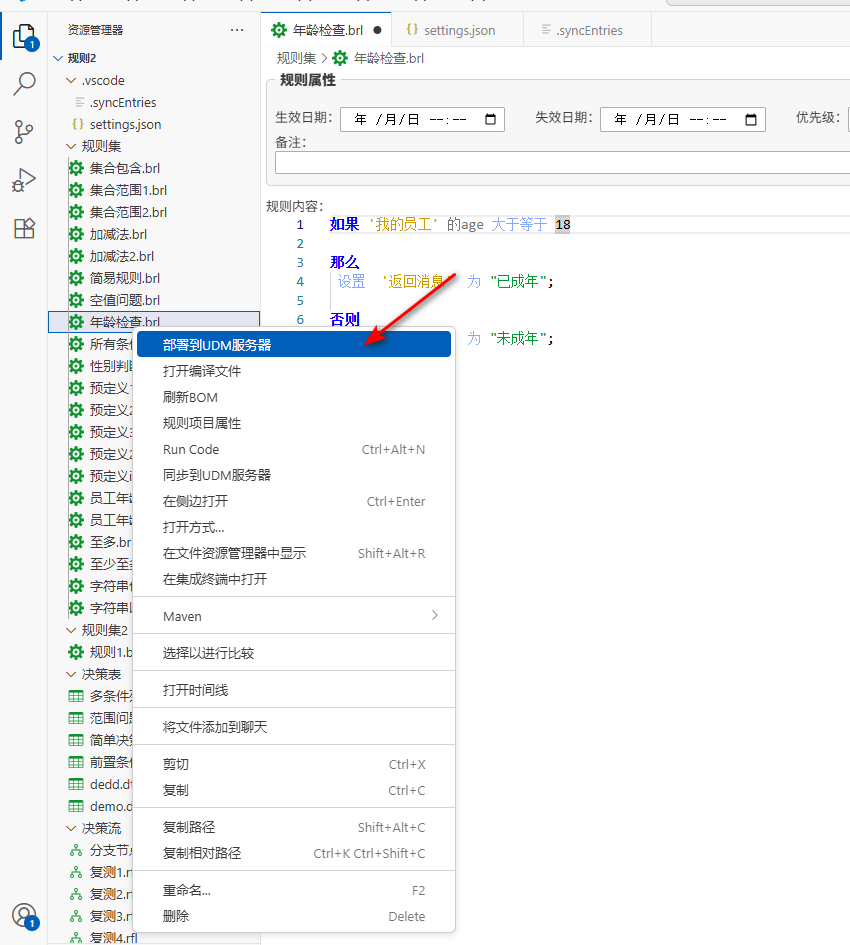The image size is (850, 945).
Task: Open the Search view icon
Action: tap(23, 84)
